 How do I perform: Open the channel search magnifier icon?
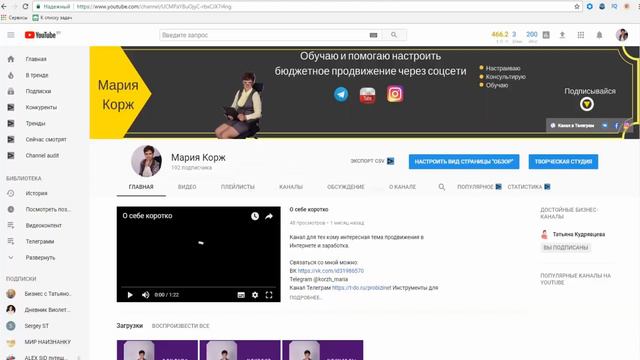[x=442, y=187]
